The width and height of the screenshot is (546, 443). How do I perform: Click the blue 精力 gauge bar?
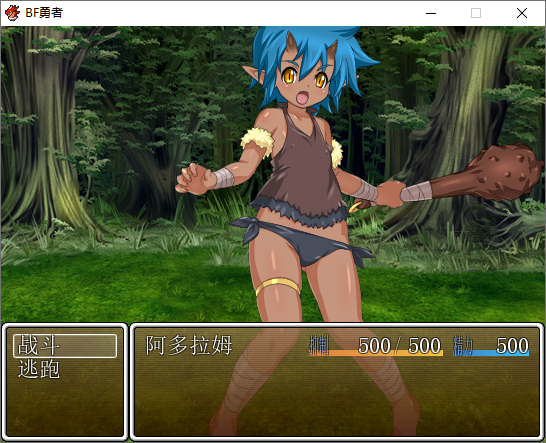point(491,353)
